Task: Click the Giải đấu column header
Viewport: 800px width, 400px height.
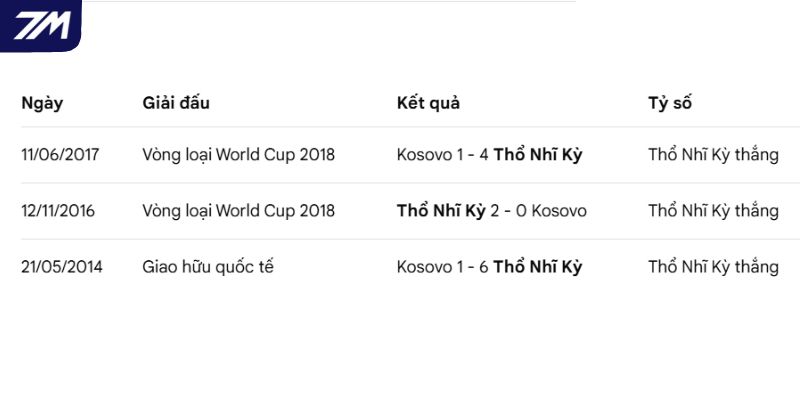Action: 176,103
